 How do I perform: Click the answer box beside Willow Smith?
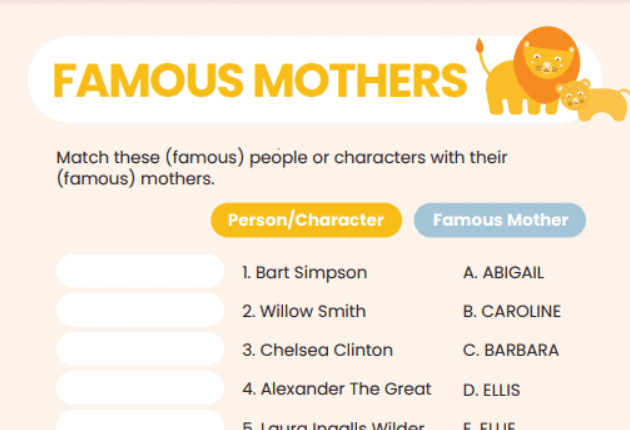coord(140,311)
